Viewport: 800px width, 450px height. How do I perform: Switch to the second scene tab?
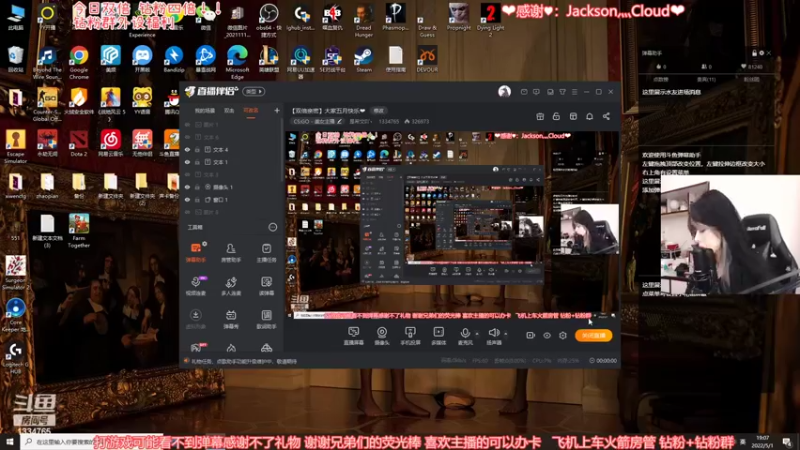[229, 111]
